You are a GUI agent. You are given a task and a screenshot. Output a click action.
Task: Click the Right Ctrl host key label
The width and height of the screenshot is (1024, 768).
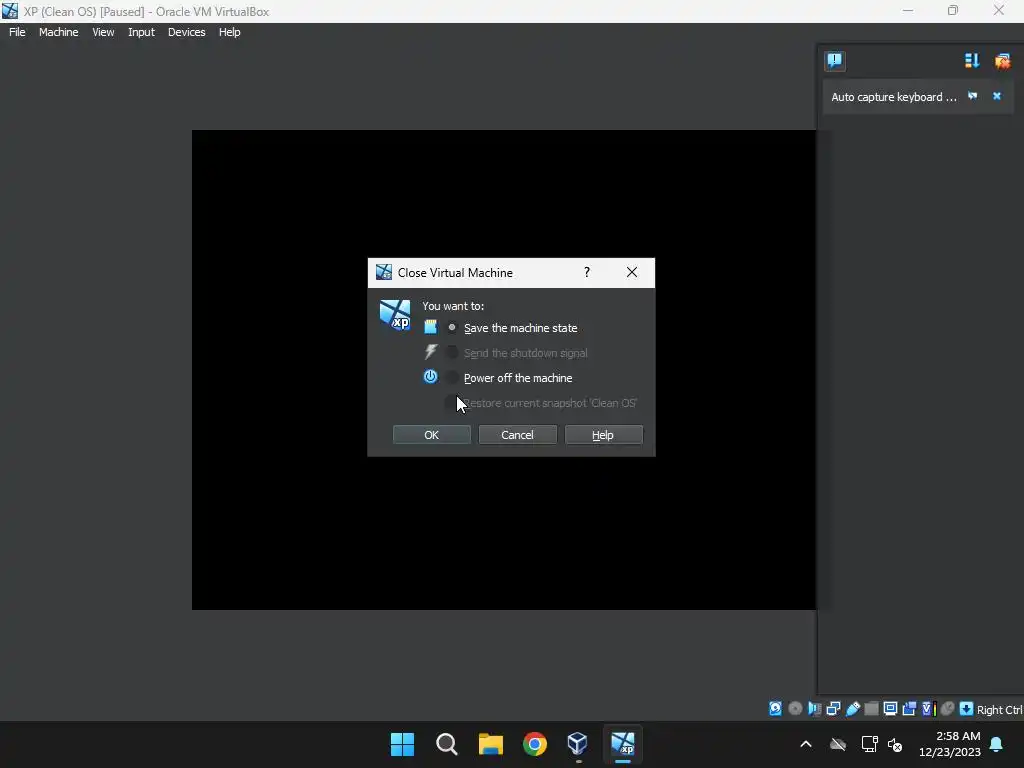[999, 710]
